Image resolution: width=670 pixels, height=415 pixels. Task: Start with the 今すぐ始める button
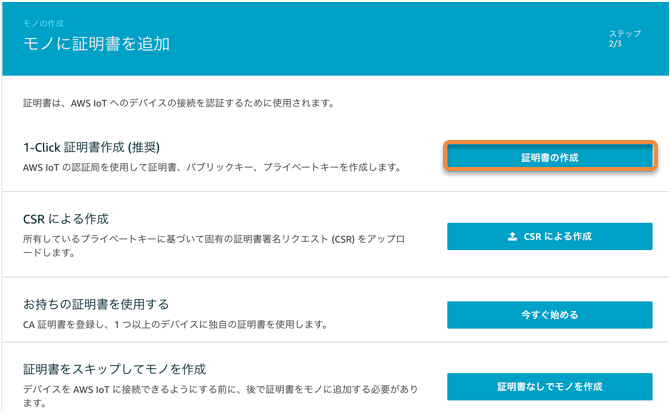pos(550,315)
